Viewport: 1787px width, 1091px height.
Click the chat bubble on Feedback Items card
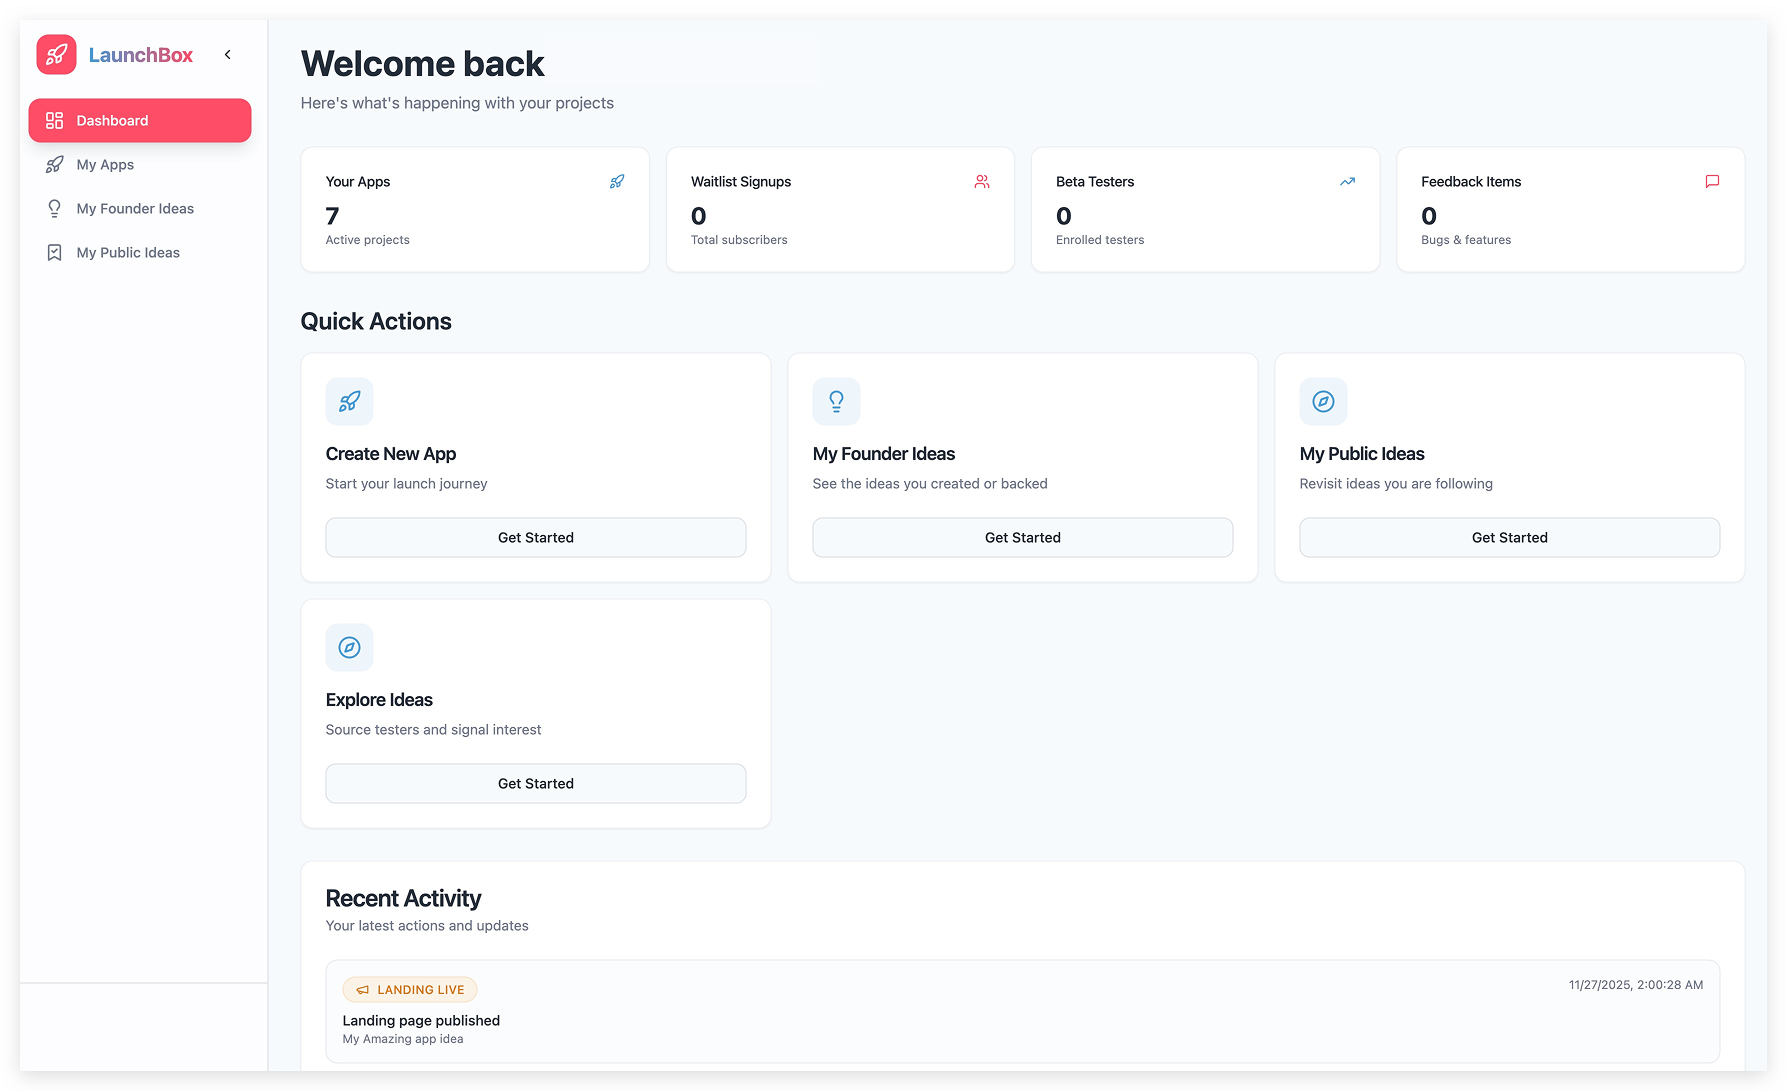[x=1712, y=181]
